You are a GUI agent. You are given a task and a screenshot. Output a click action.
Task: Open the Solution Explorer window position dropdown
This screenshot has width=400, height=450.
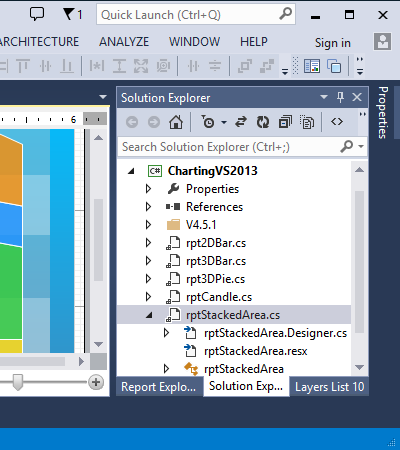[x=324, y=97]
